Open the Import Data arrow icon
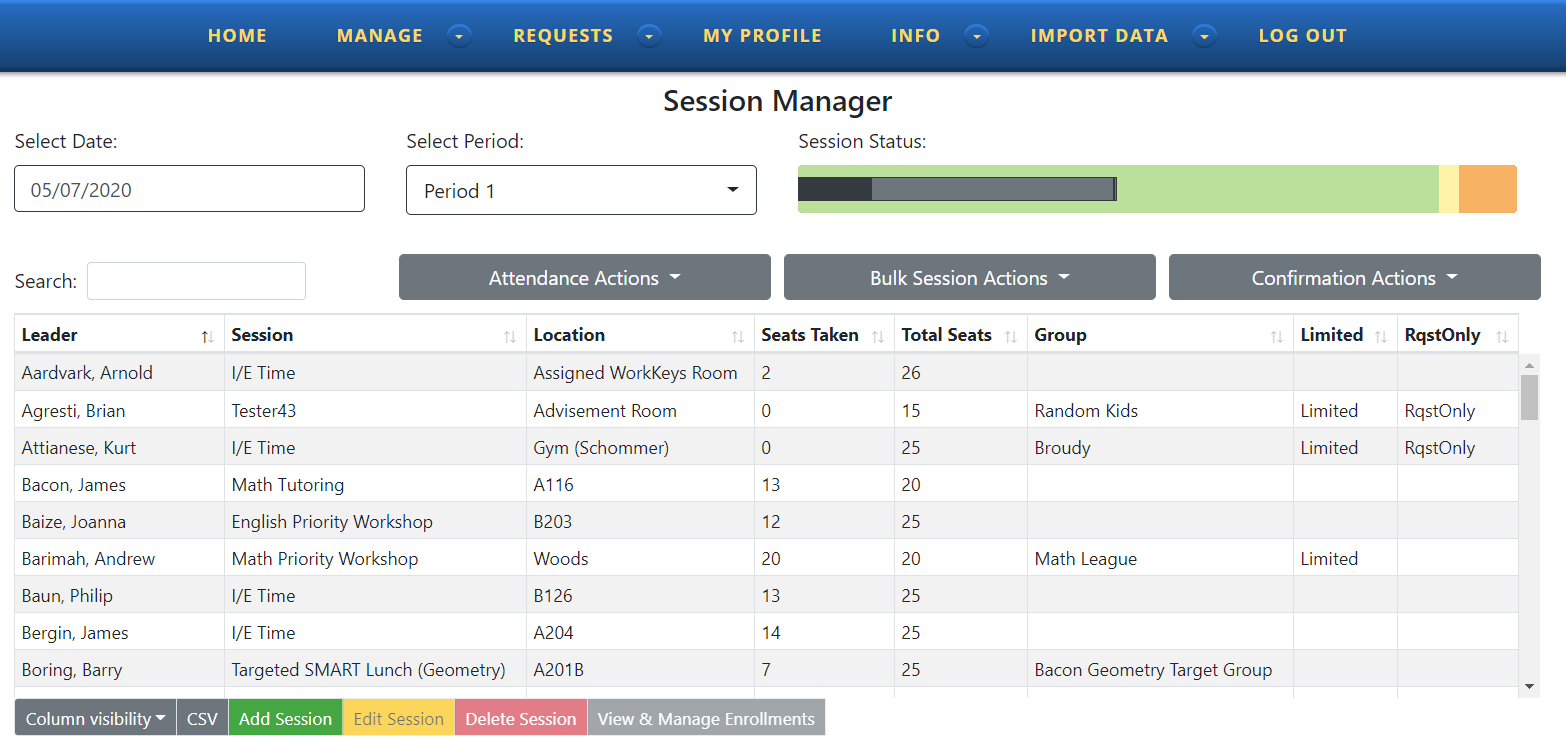 [1205, 36]
